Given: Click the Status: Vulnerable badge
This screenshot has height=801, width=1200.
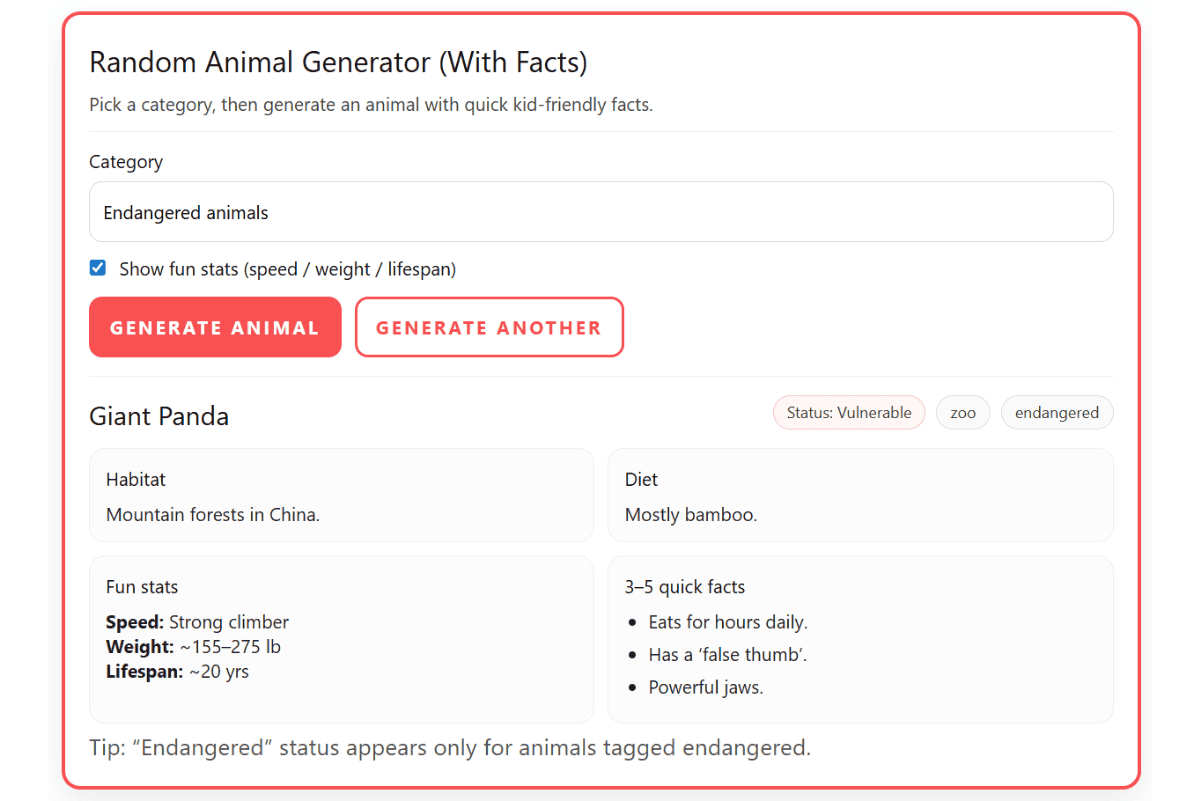Looking at the screenshot, I should click(x=848, y=412).
